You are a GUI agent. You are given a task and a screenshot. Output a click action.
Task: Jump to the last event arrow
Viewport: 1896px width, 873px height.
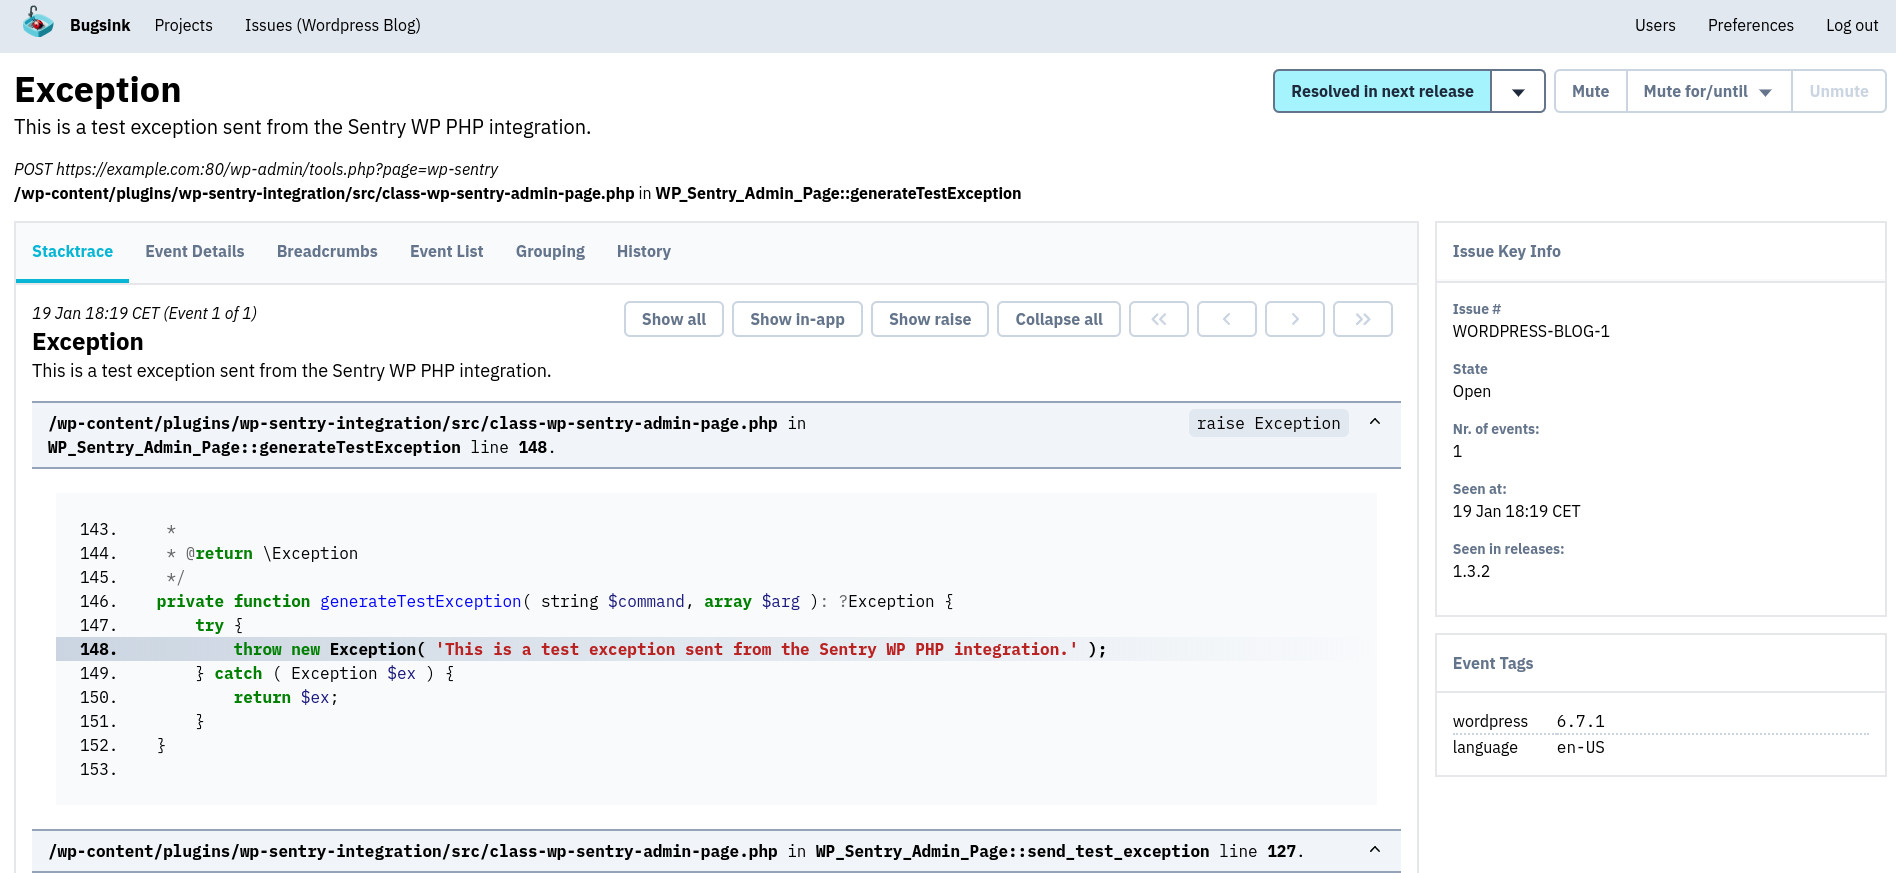point(1362,319)
